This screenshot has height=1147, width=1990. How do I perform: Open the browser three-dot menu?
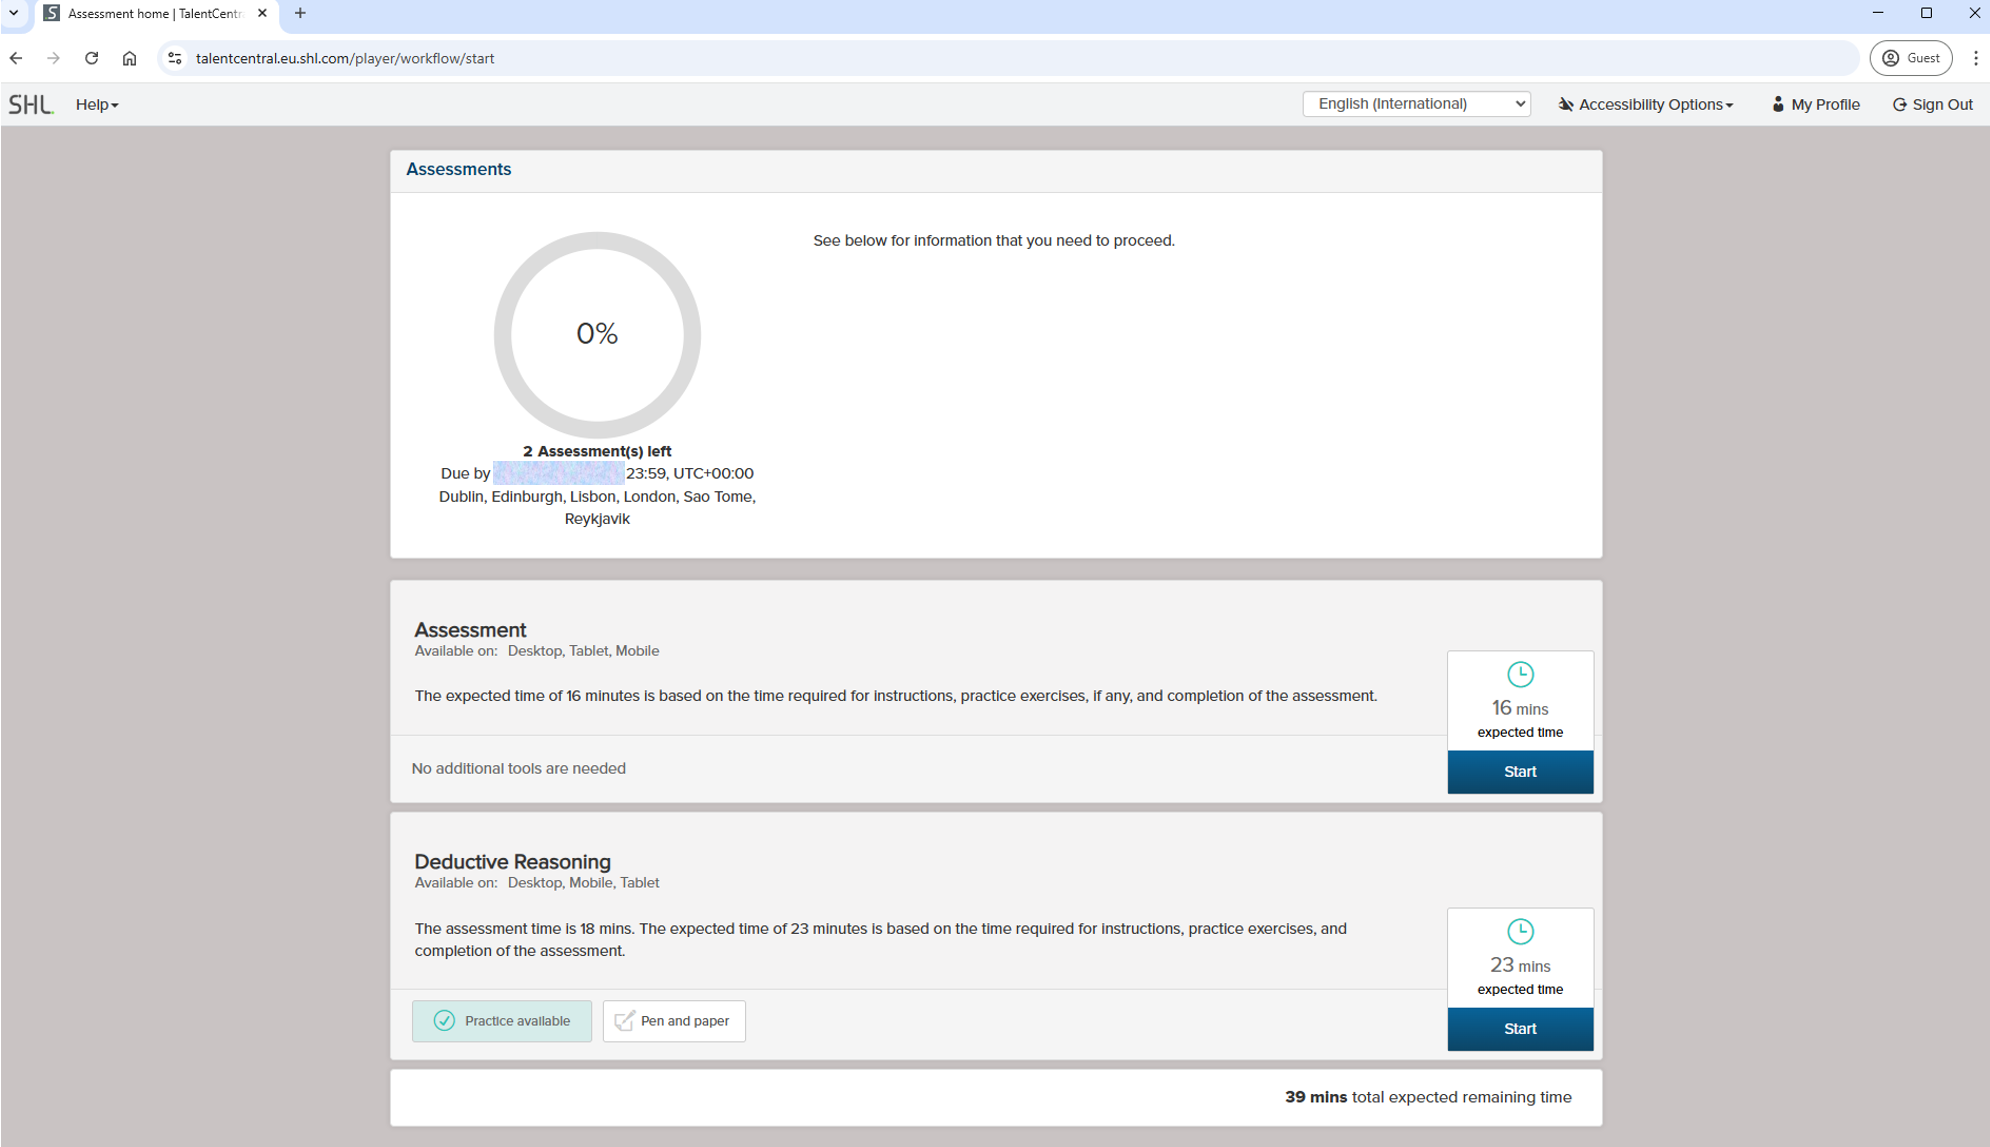1975,58
